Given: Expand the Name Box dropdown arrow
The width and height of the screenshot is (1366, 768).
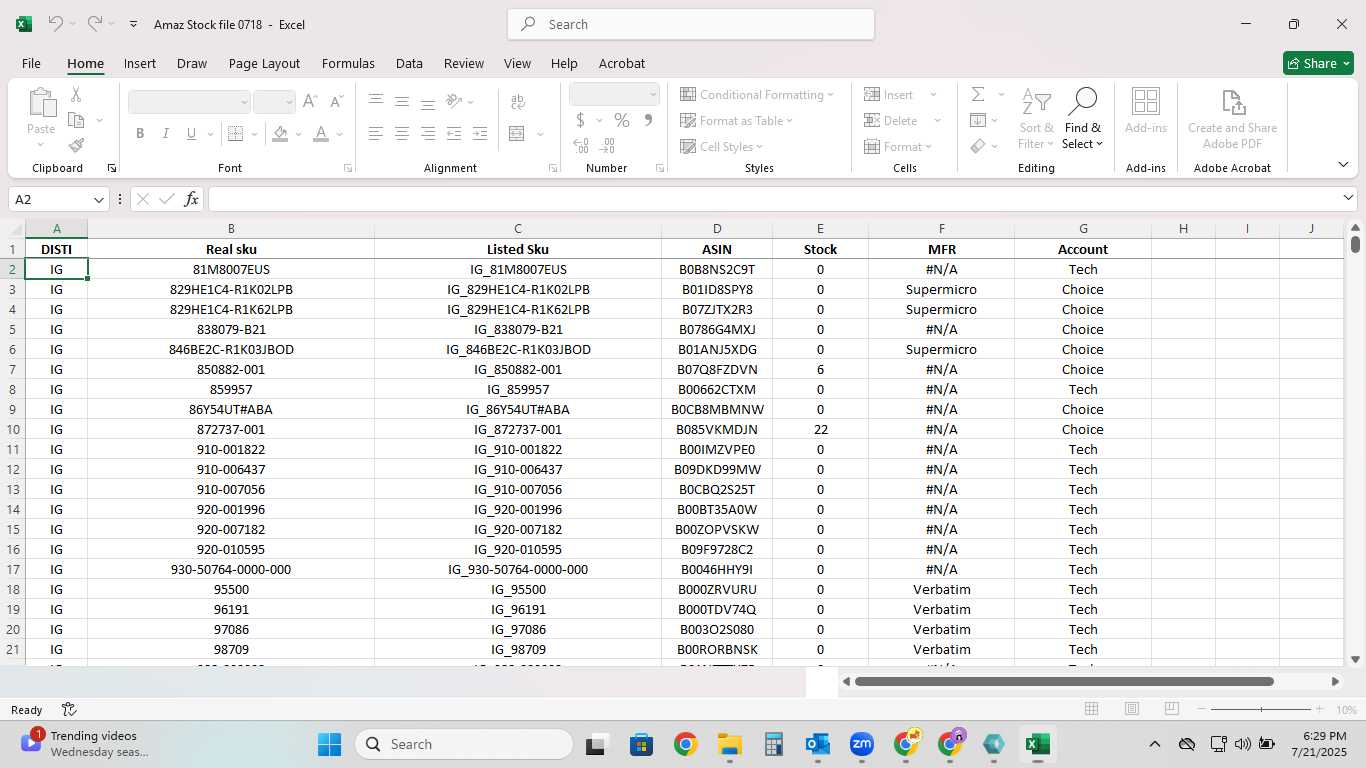Looking at the screenshot, I should click(x=97, y=199).
